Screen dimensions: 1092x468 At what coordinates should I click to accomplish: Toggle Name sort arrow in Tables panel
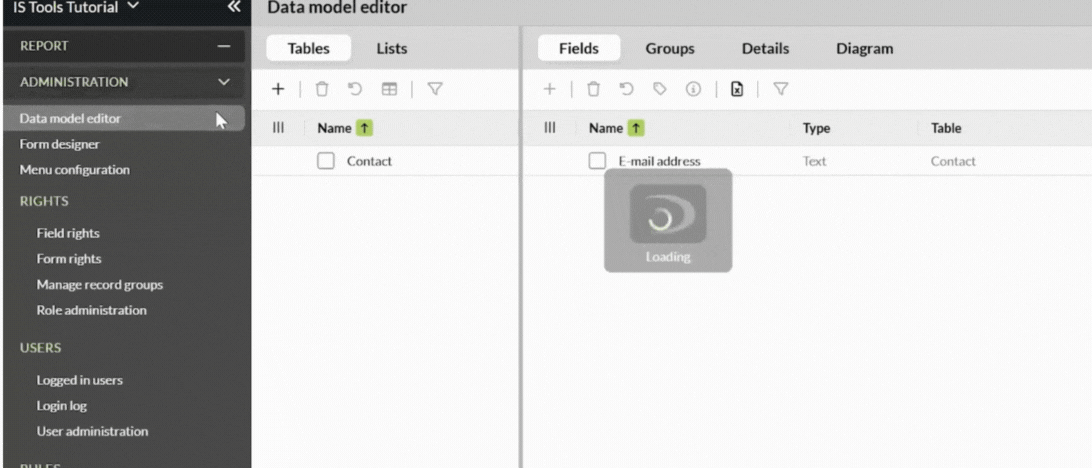(x=364, y=128)
